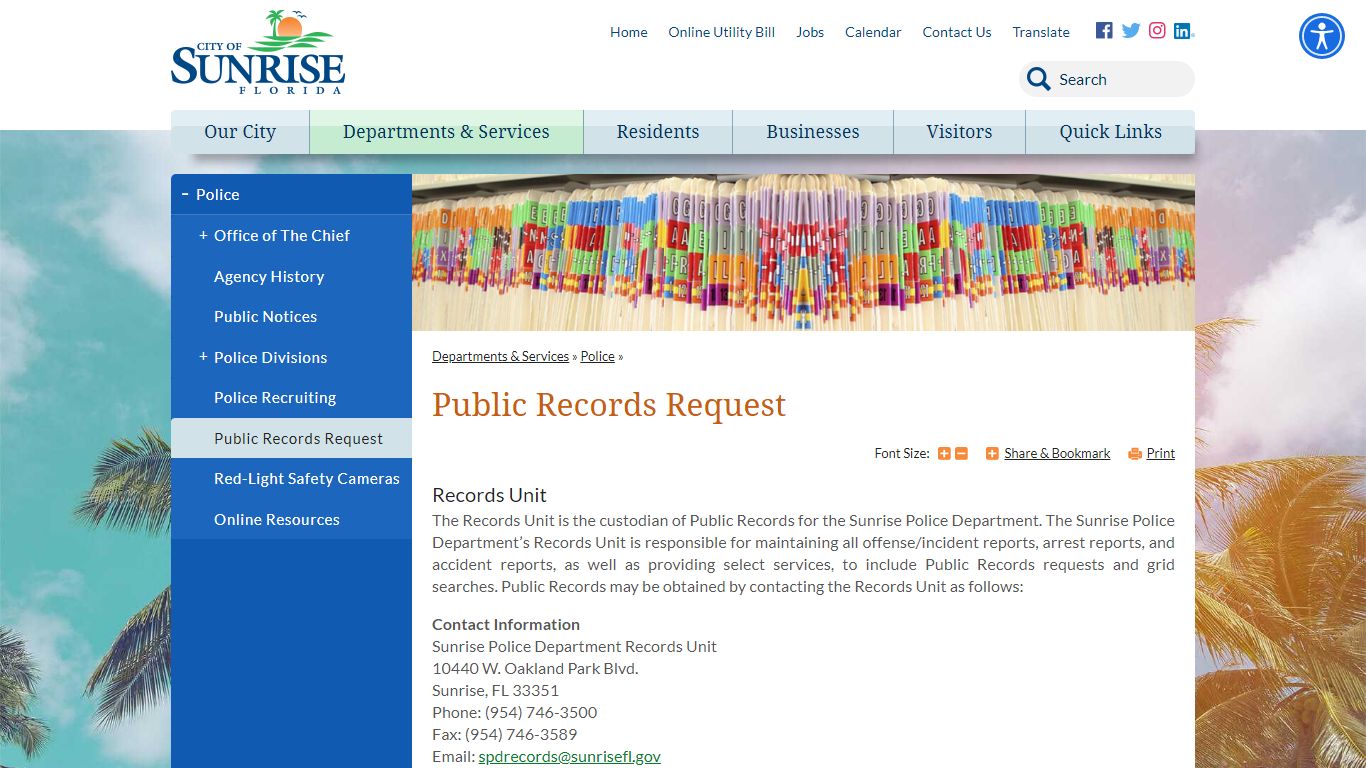1366x768 pixels.
Task: Visit the city's Facebook page
Action: (x=1104, y=30)
